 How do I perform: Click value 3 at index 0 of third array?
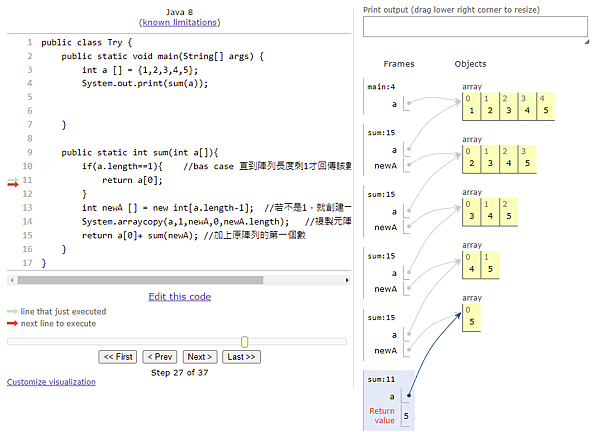coord(471,216)
